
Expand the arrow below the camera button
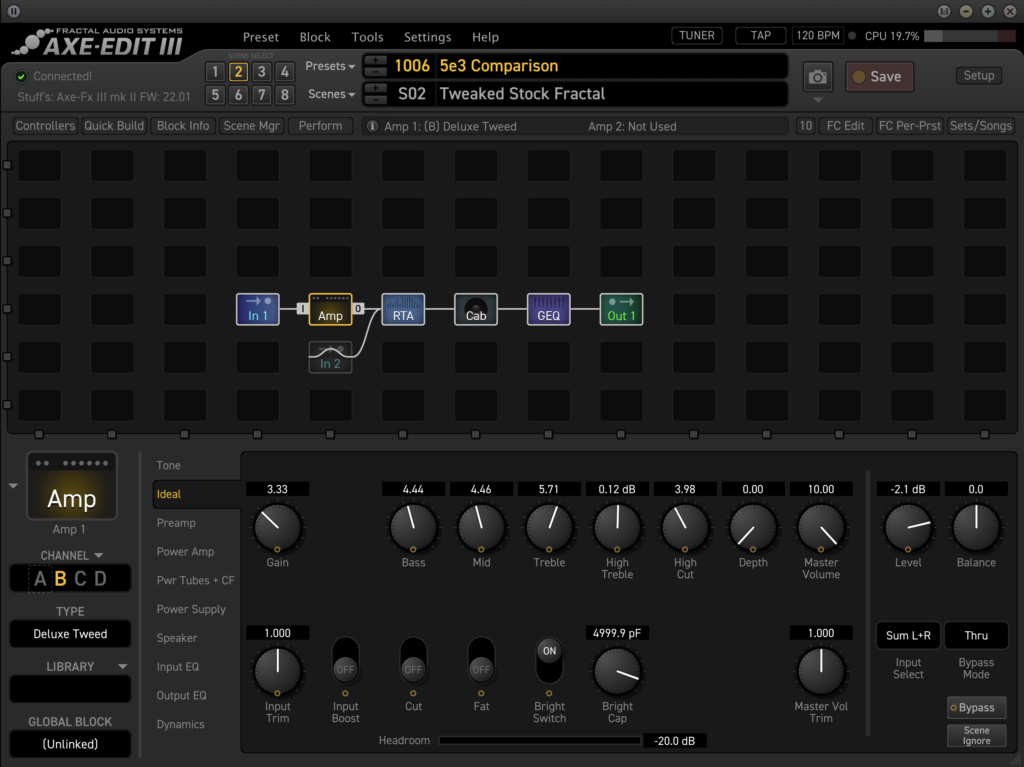click(x=818, y=100)
